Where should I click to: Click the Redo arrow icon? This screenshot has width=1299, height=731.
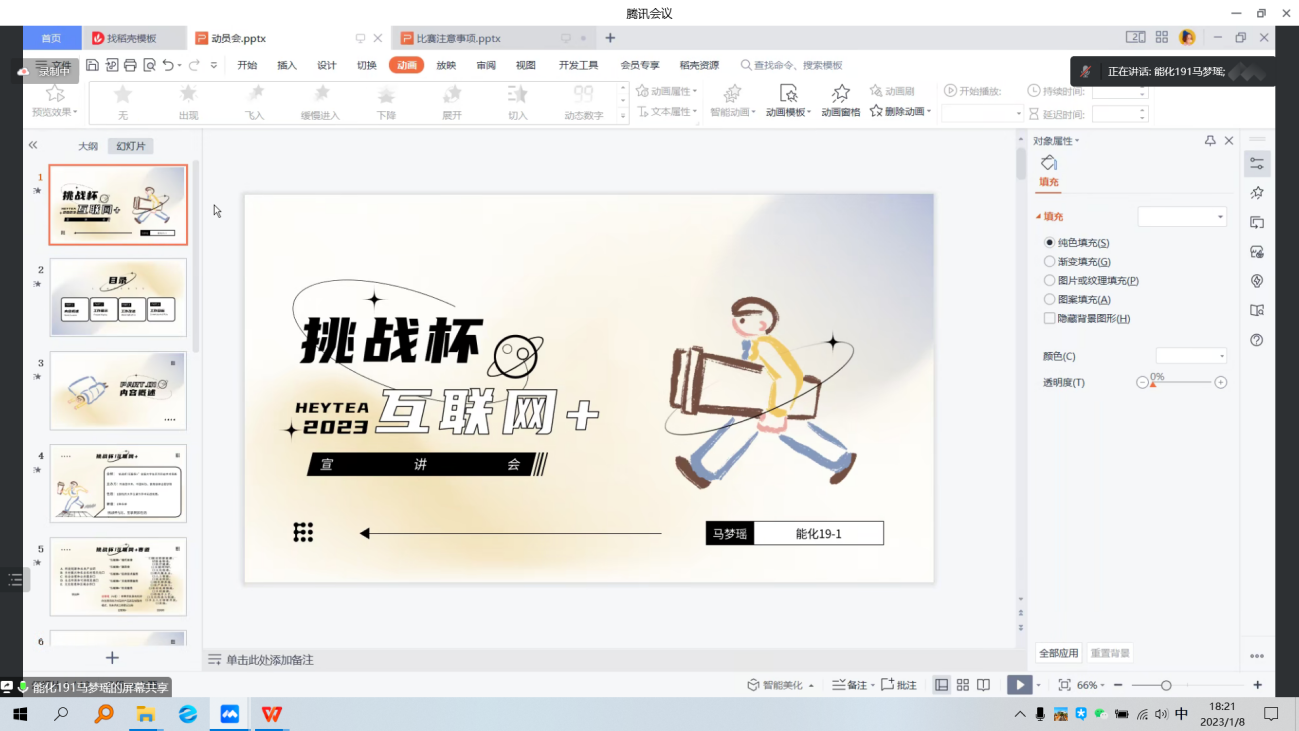click(x=194, y=65)
